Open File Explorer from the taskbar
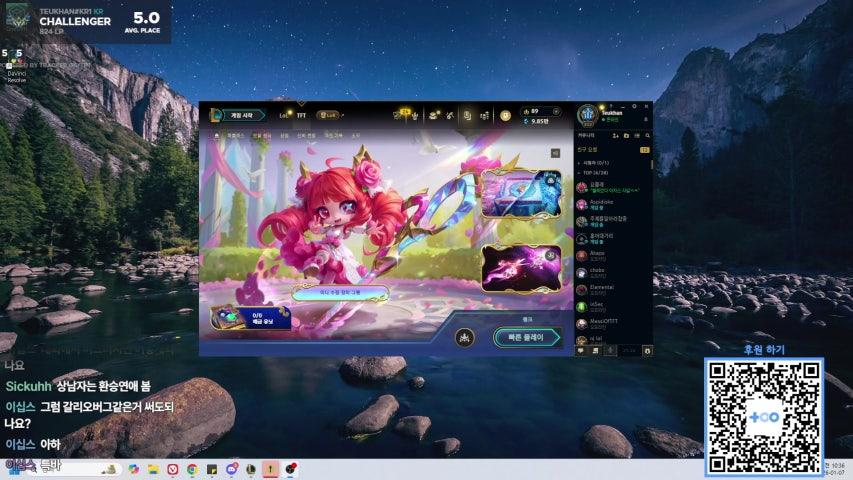853x480 pixels. (153, 469)
